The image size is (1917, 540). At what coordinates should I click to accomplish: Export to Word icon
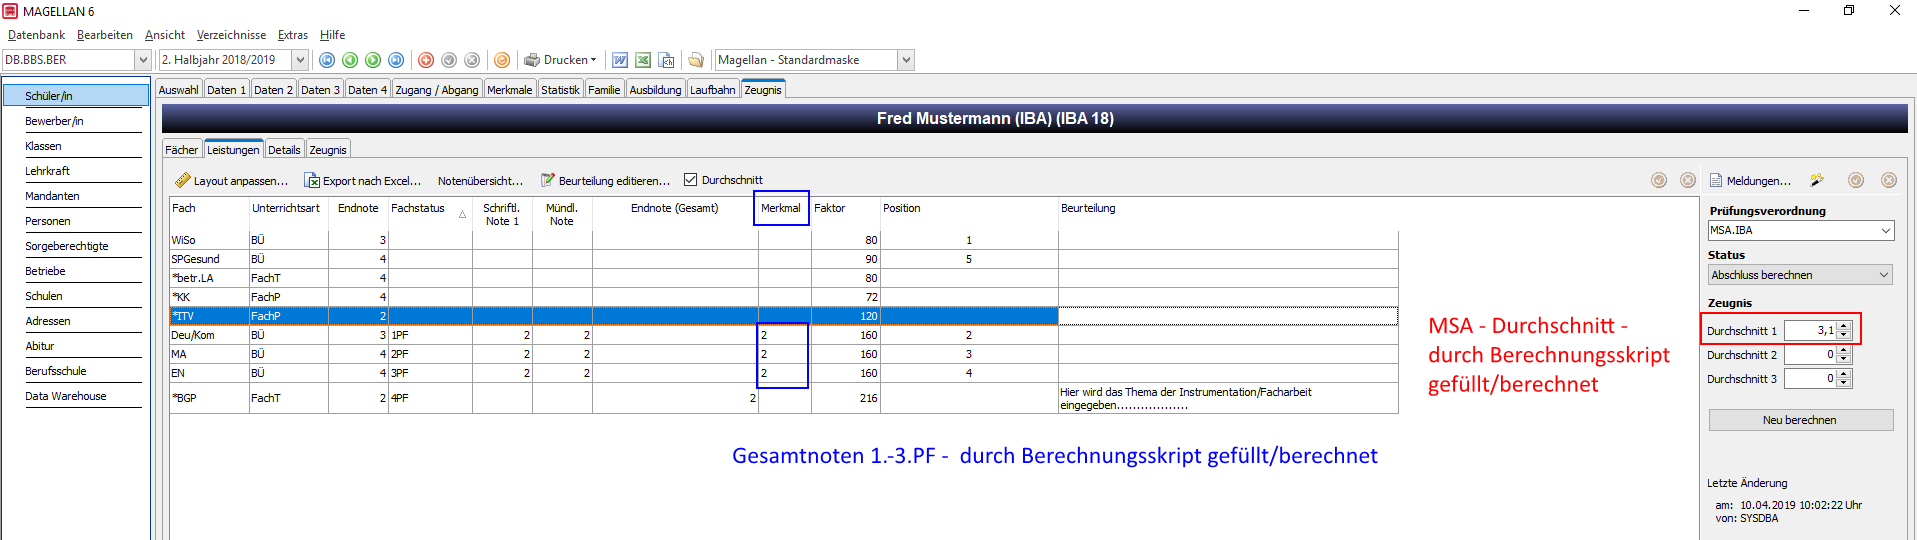pyautogui.click(x=620, y=60)
